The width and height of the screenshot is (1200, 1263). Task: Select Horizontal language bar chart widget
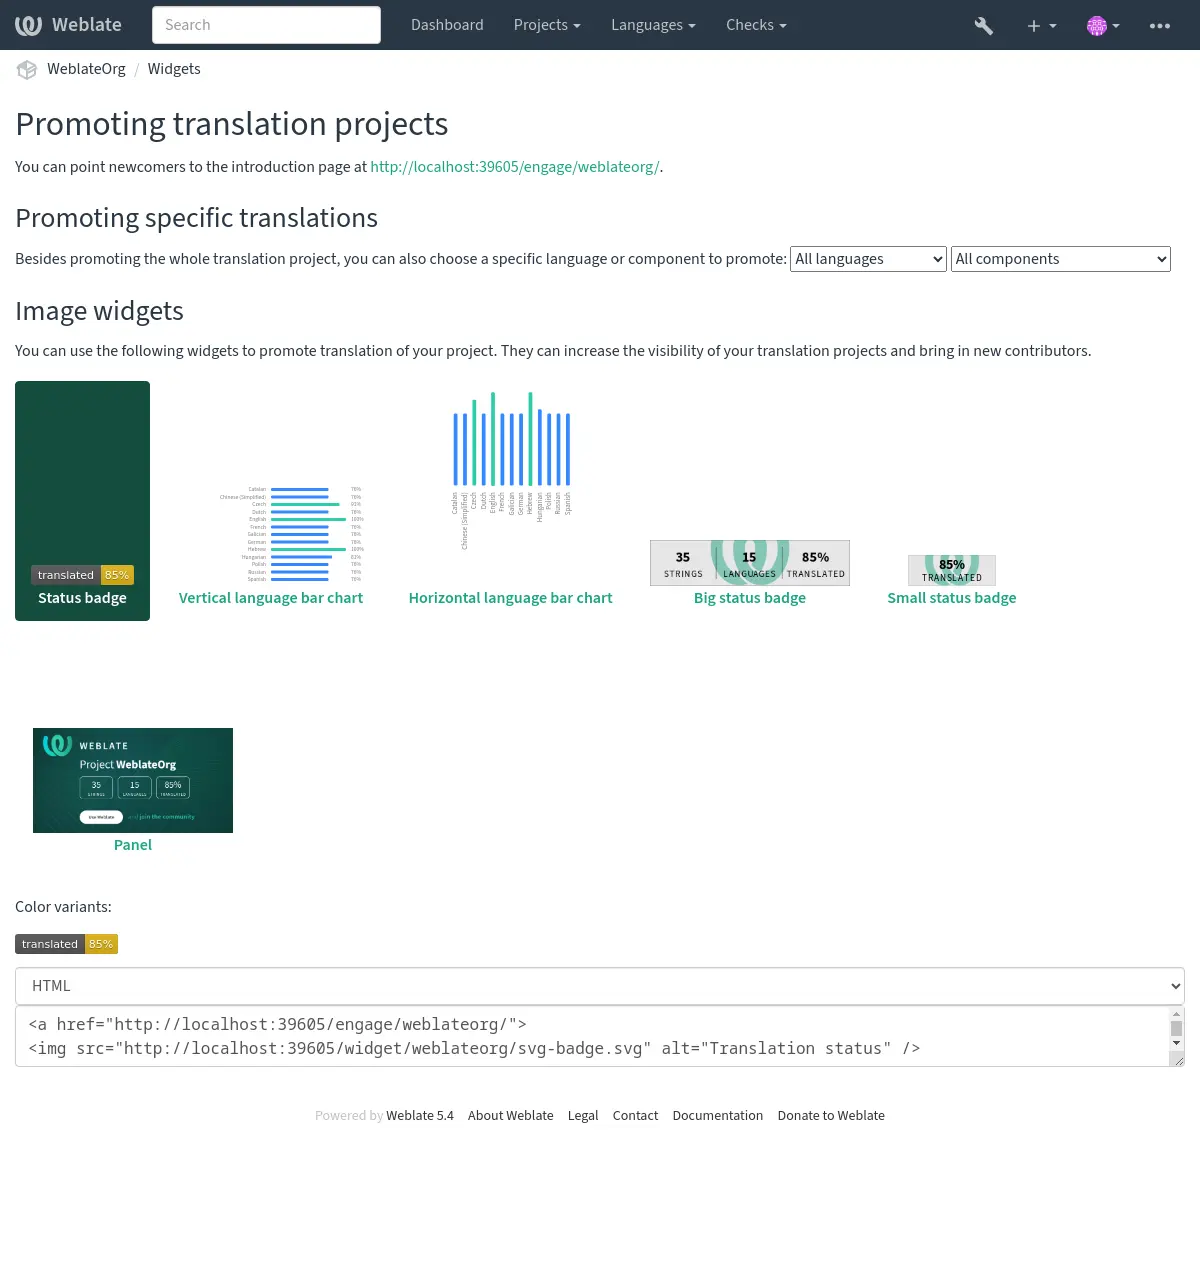point(510,598)
